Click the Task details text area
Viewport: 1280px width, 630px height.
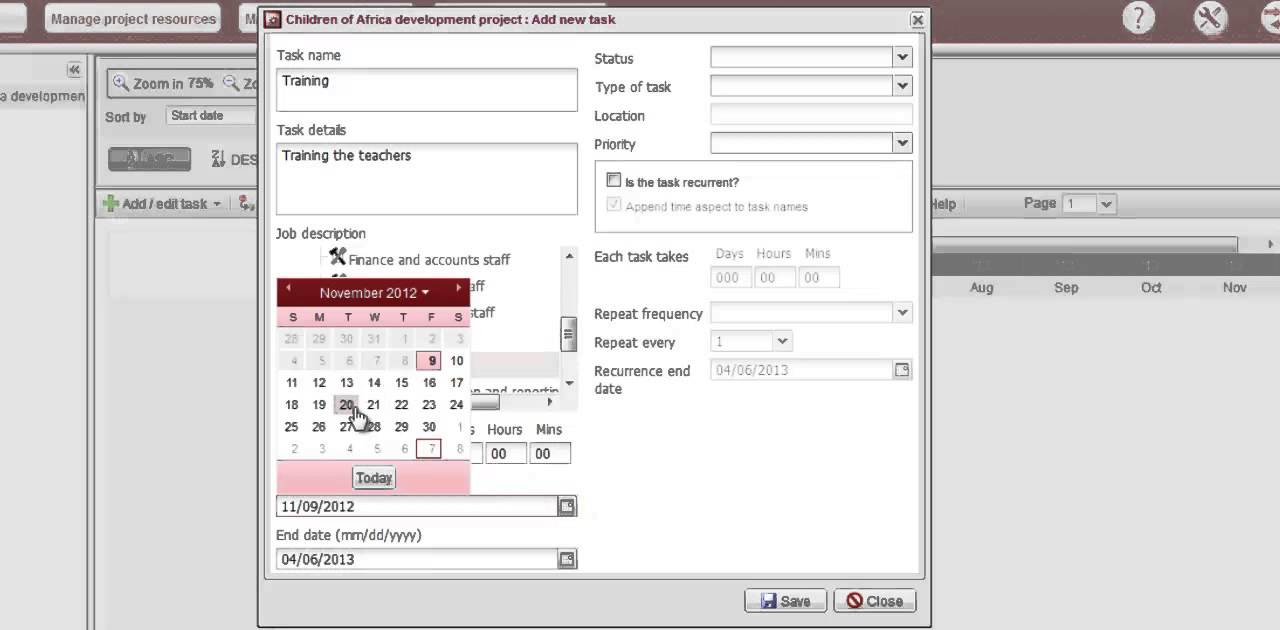(427, 178)
